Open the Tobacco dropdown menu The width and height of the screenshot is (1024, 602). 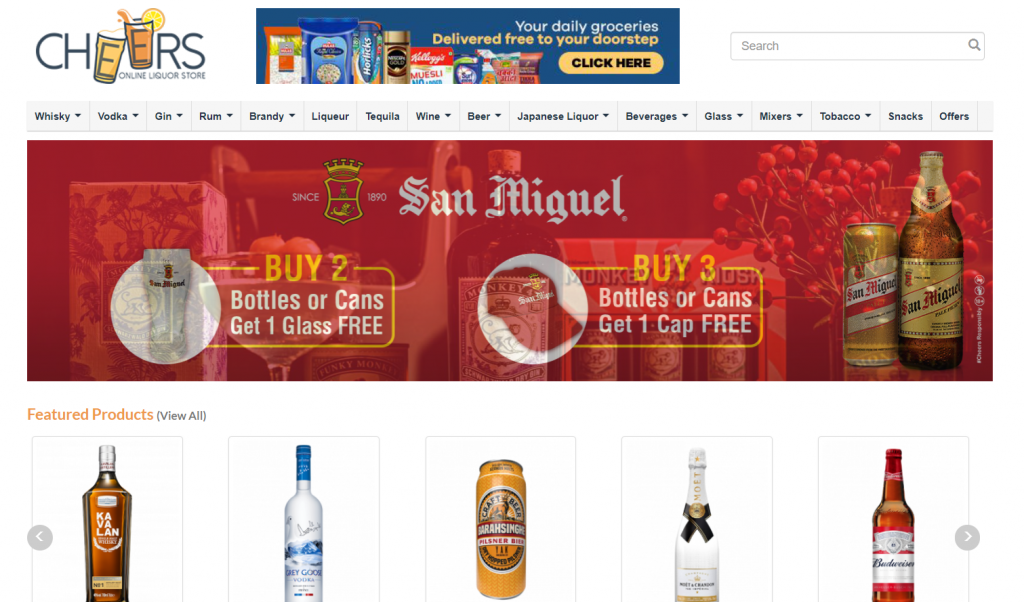[x=845, y=116]
